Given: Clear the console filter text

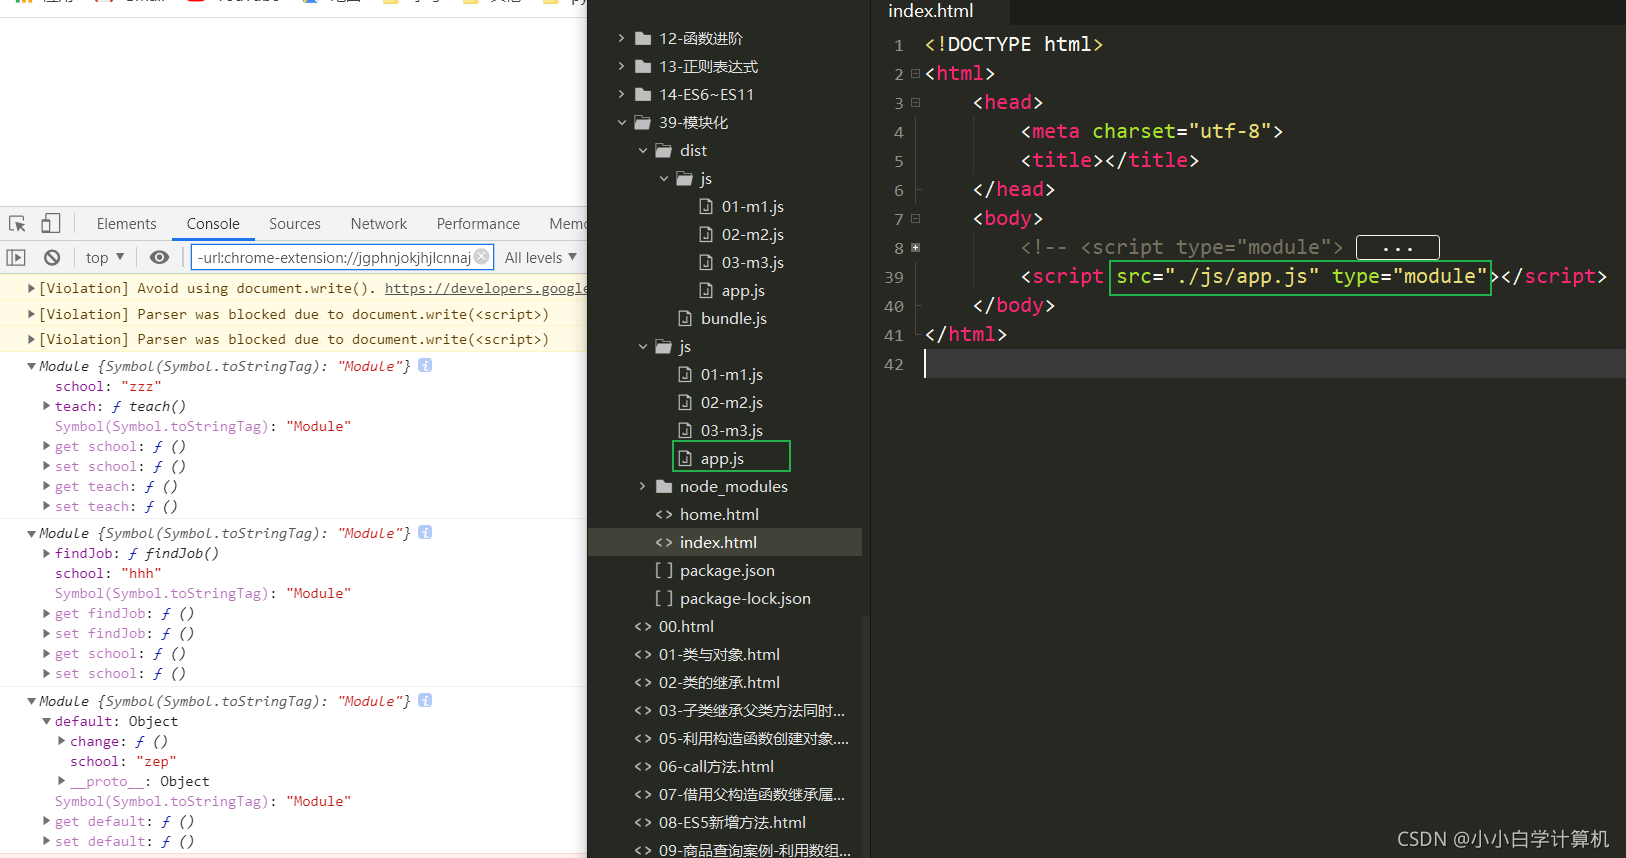Looking at the screenshot, I should (482, 257).
